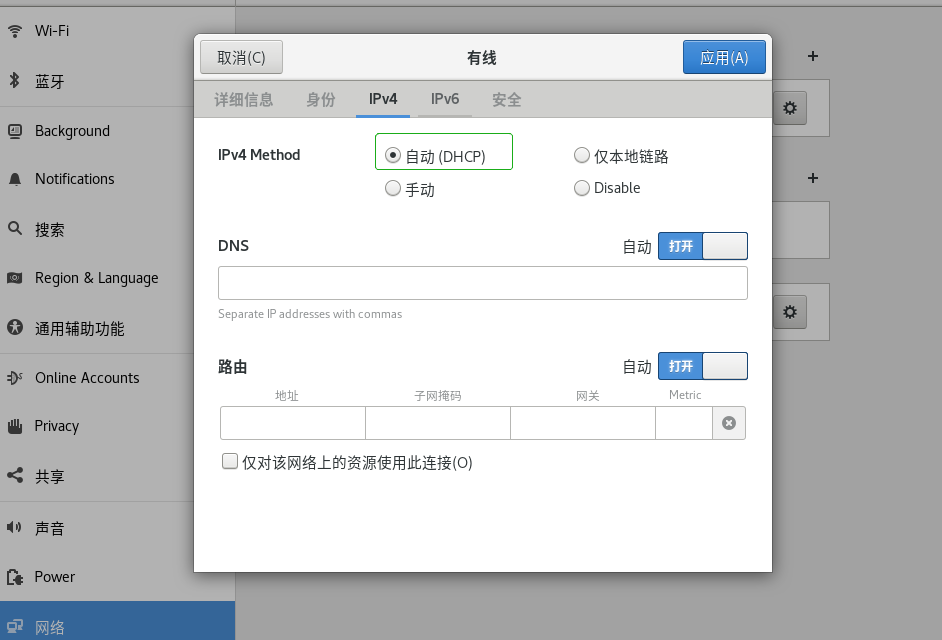
Task: Click the Region & Language flag icon
Action: 15,278
